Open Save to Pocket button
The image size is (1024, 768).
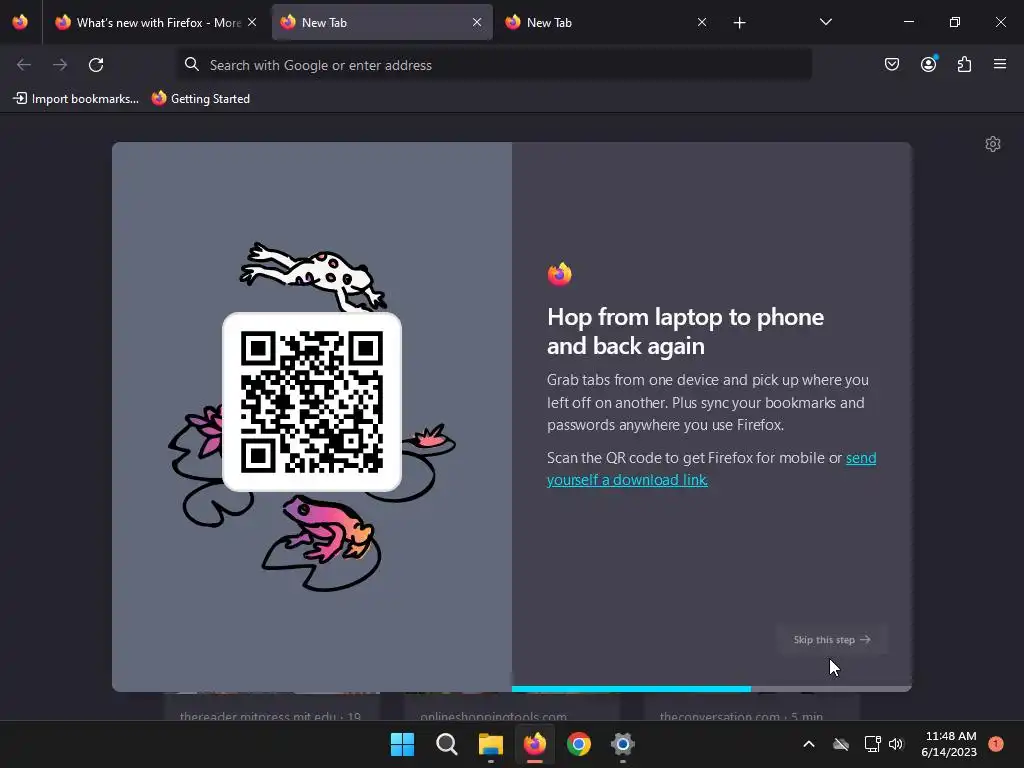(891, 64)
